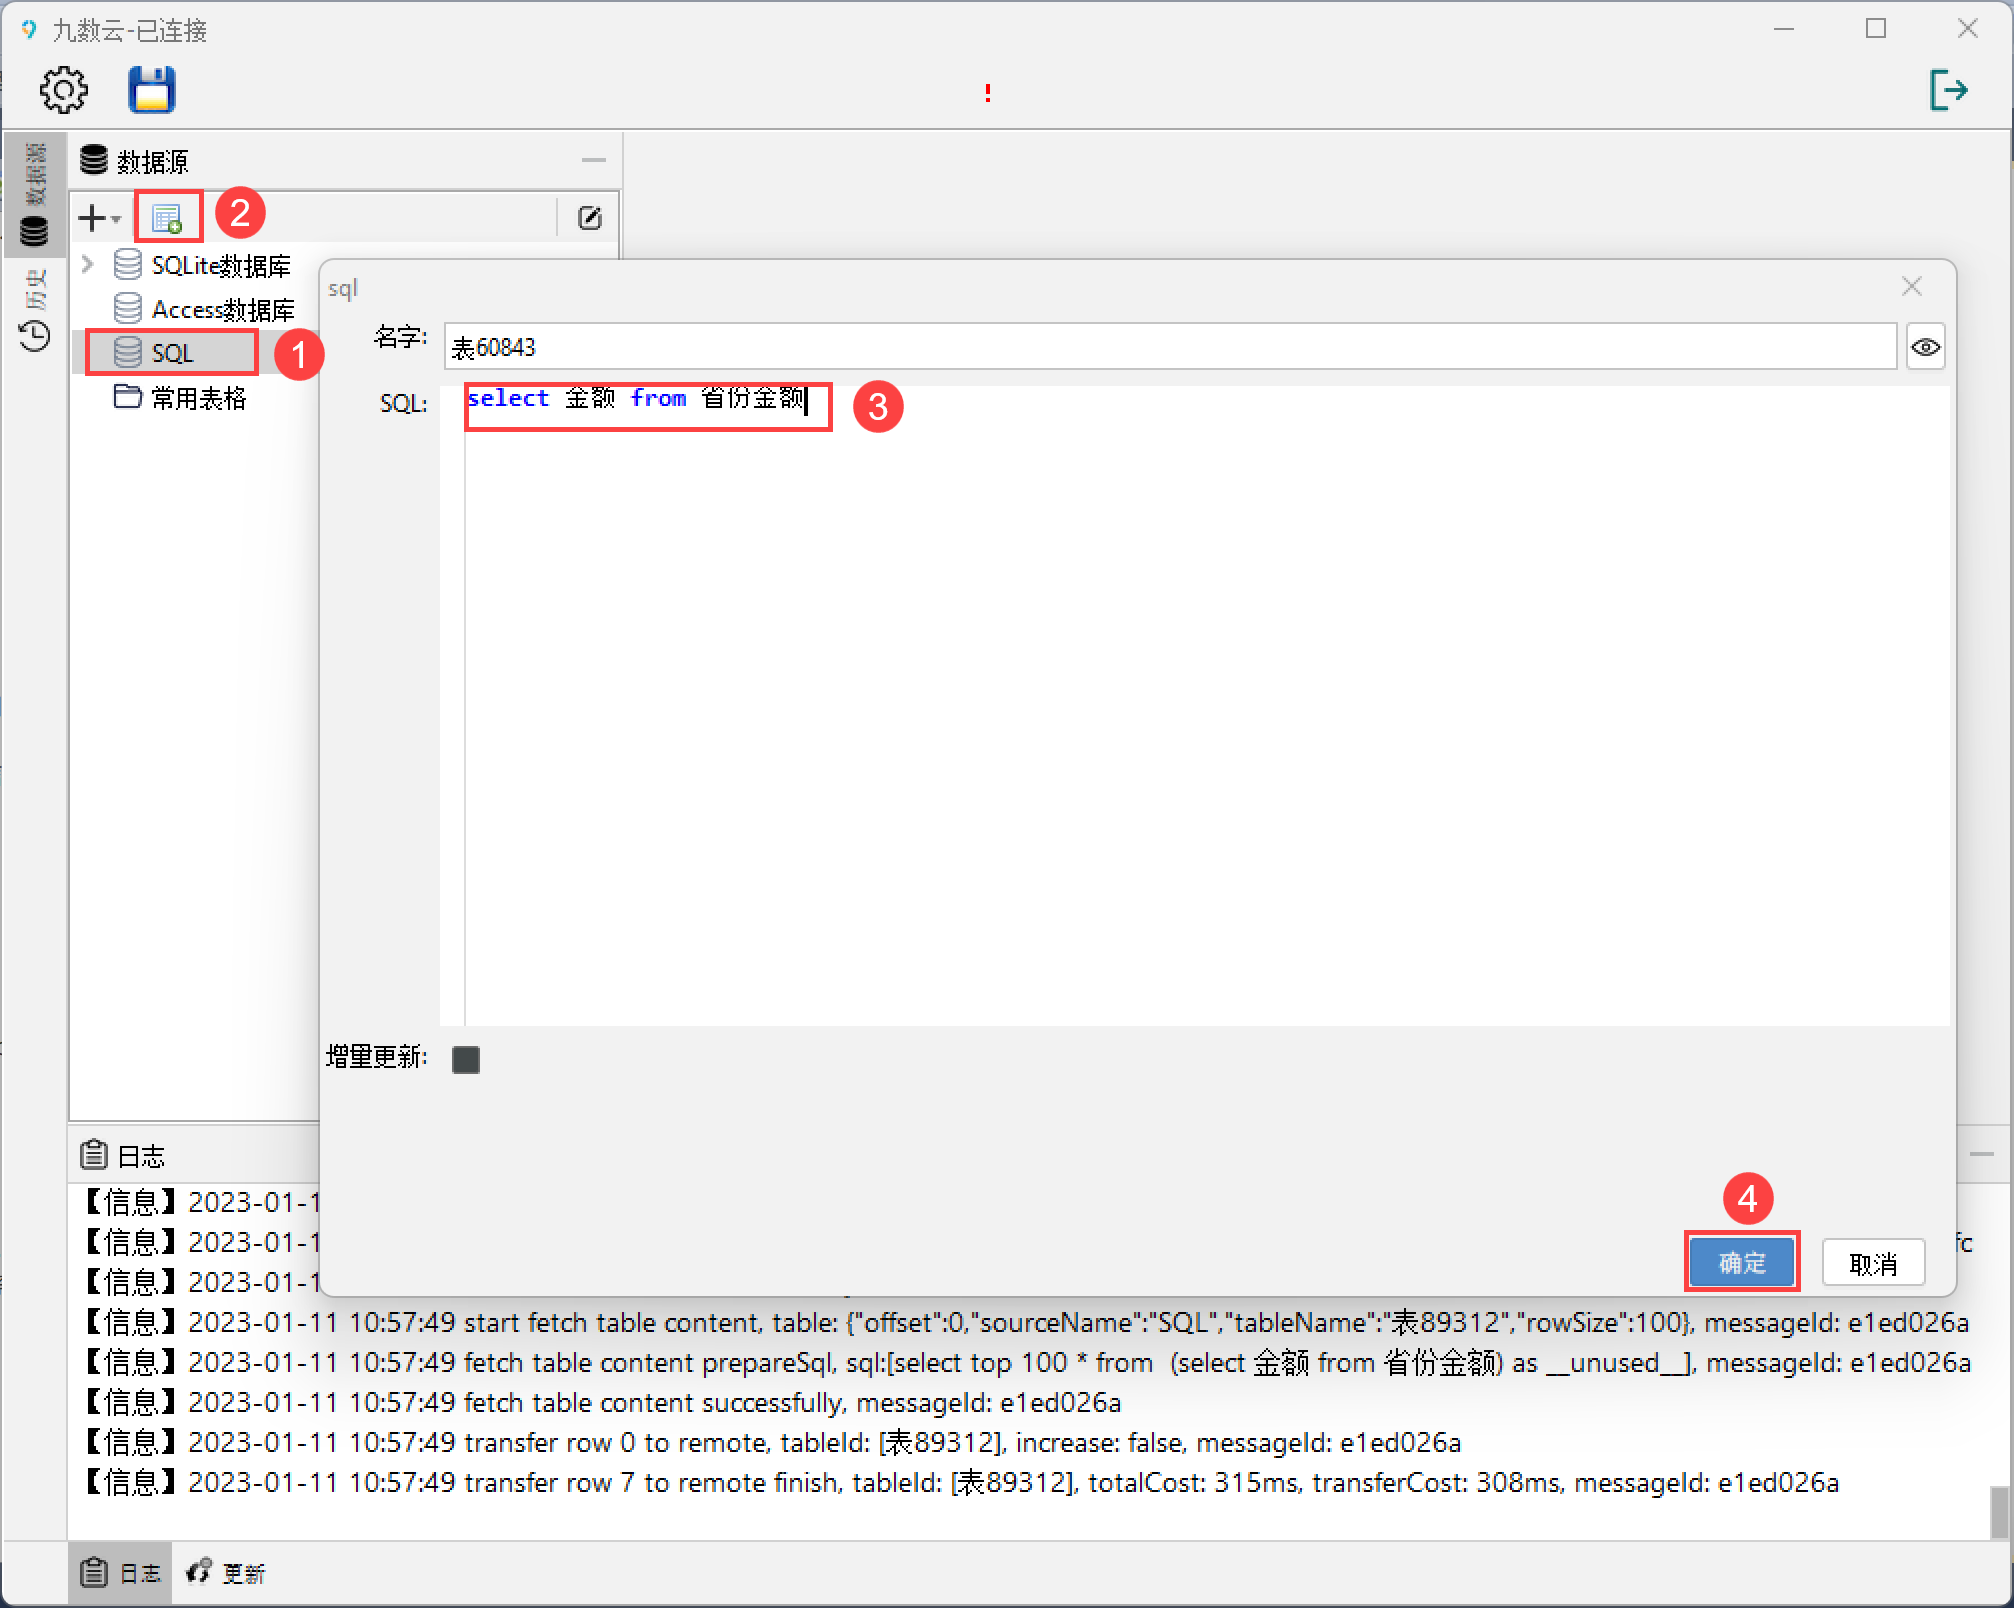Switch to the 更新 bottom tab
Viewport: 2014px width, 1608px height.
227,1573
